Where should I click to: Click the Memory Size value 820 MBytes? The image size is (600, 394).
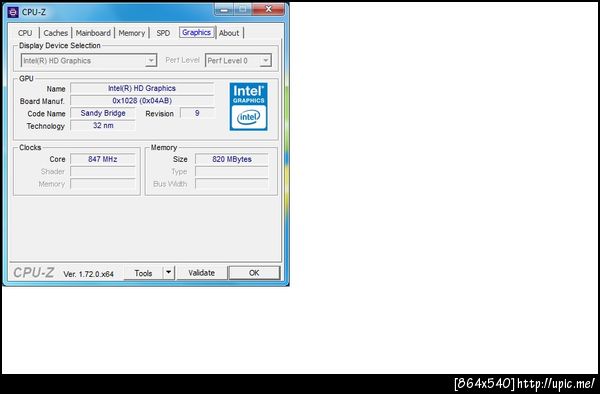point(232,159)
